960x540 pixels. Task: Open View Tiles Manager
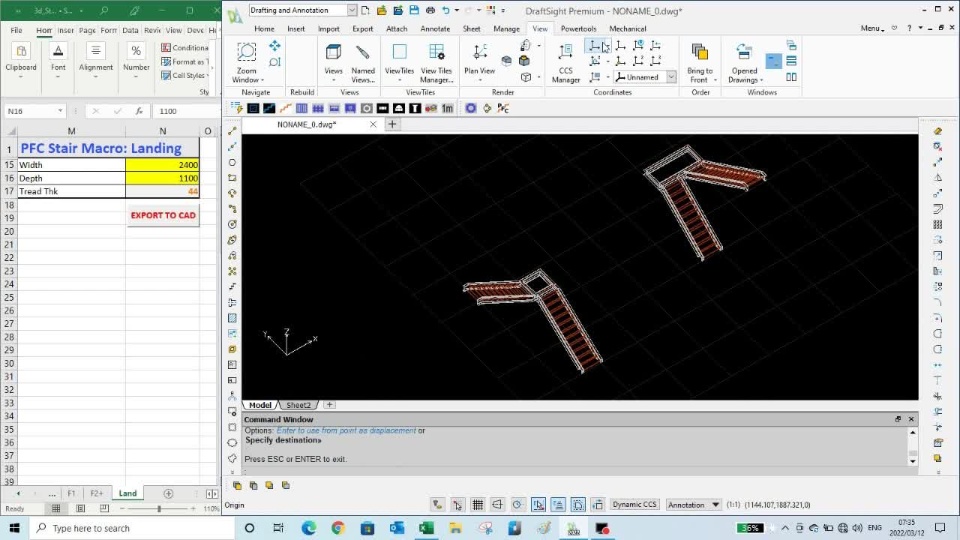(x=437, y=62)
